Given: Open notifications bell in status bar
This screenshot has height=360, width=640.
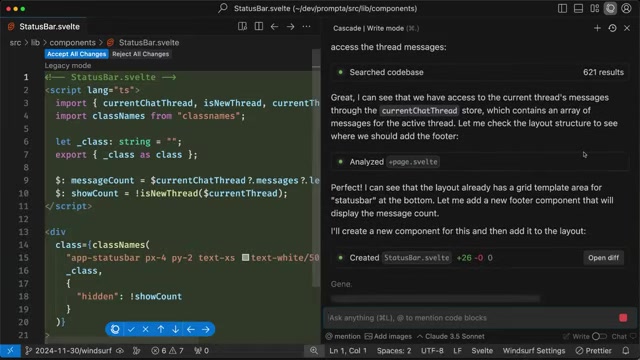Looking at the screenshot, I should point(626,351).
